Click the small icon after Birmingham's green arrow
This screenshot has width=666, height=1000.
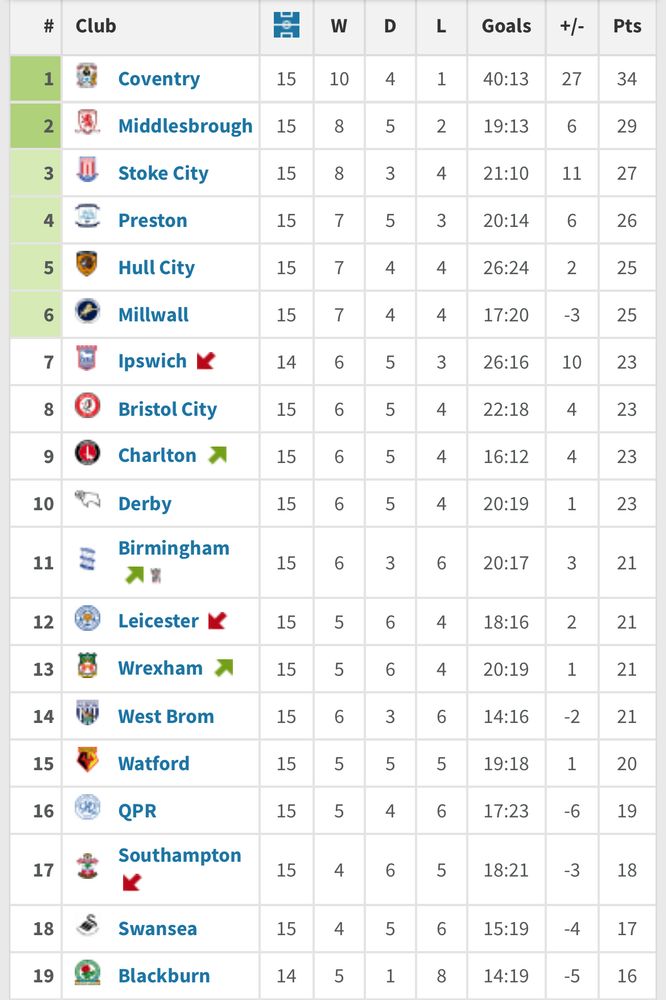point(156,575)
